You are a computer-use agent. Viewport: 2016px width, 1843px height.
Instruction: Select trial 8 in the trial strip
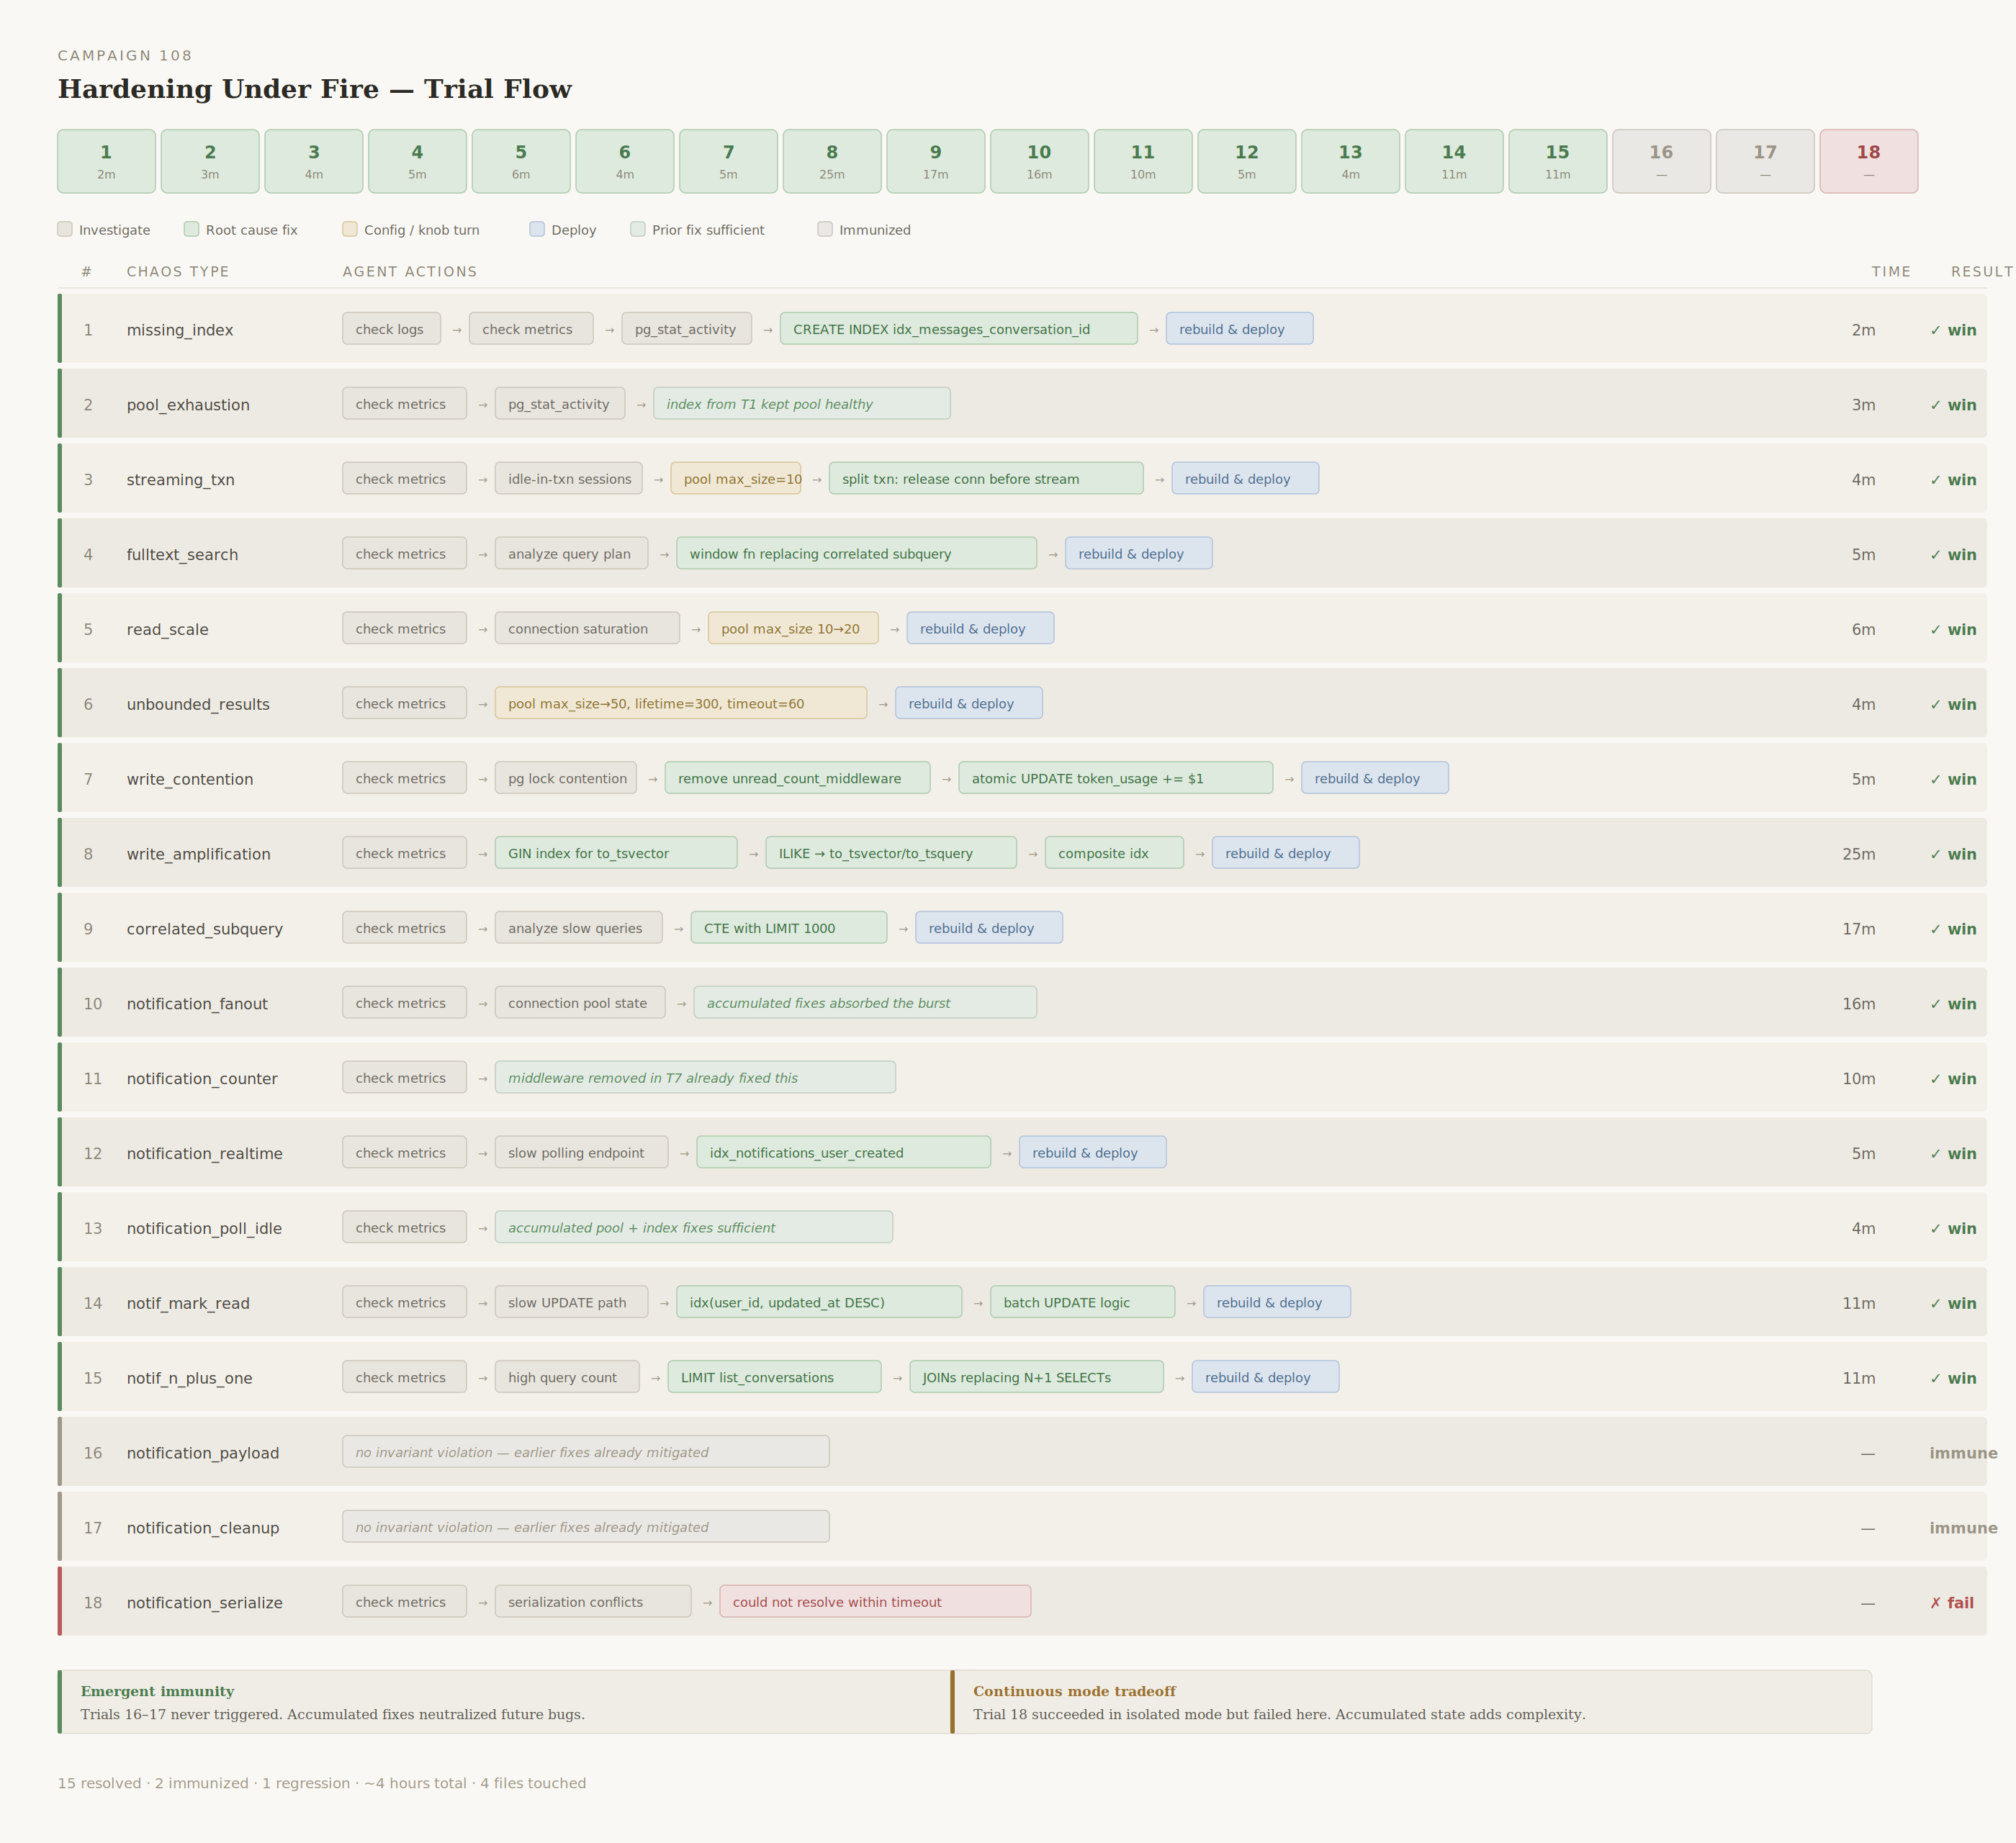[x=831, y=161]
